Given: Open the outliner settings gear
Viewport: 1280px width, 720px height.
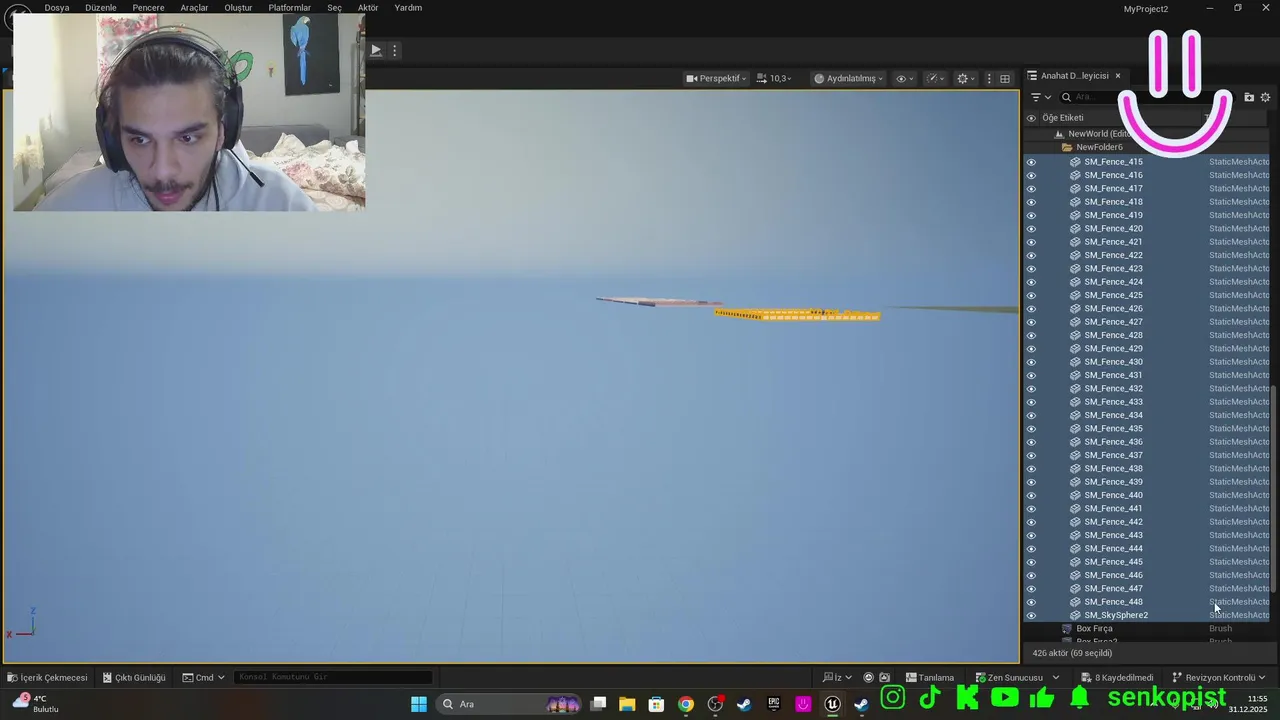Looking at the screenshot, I should (1265, 97).
